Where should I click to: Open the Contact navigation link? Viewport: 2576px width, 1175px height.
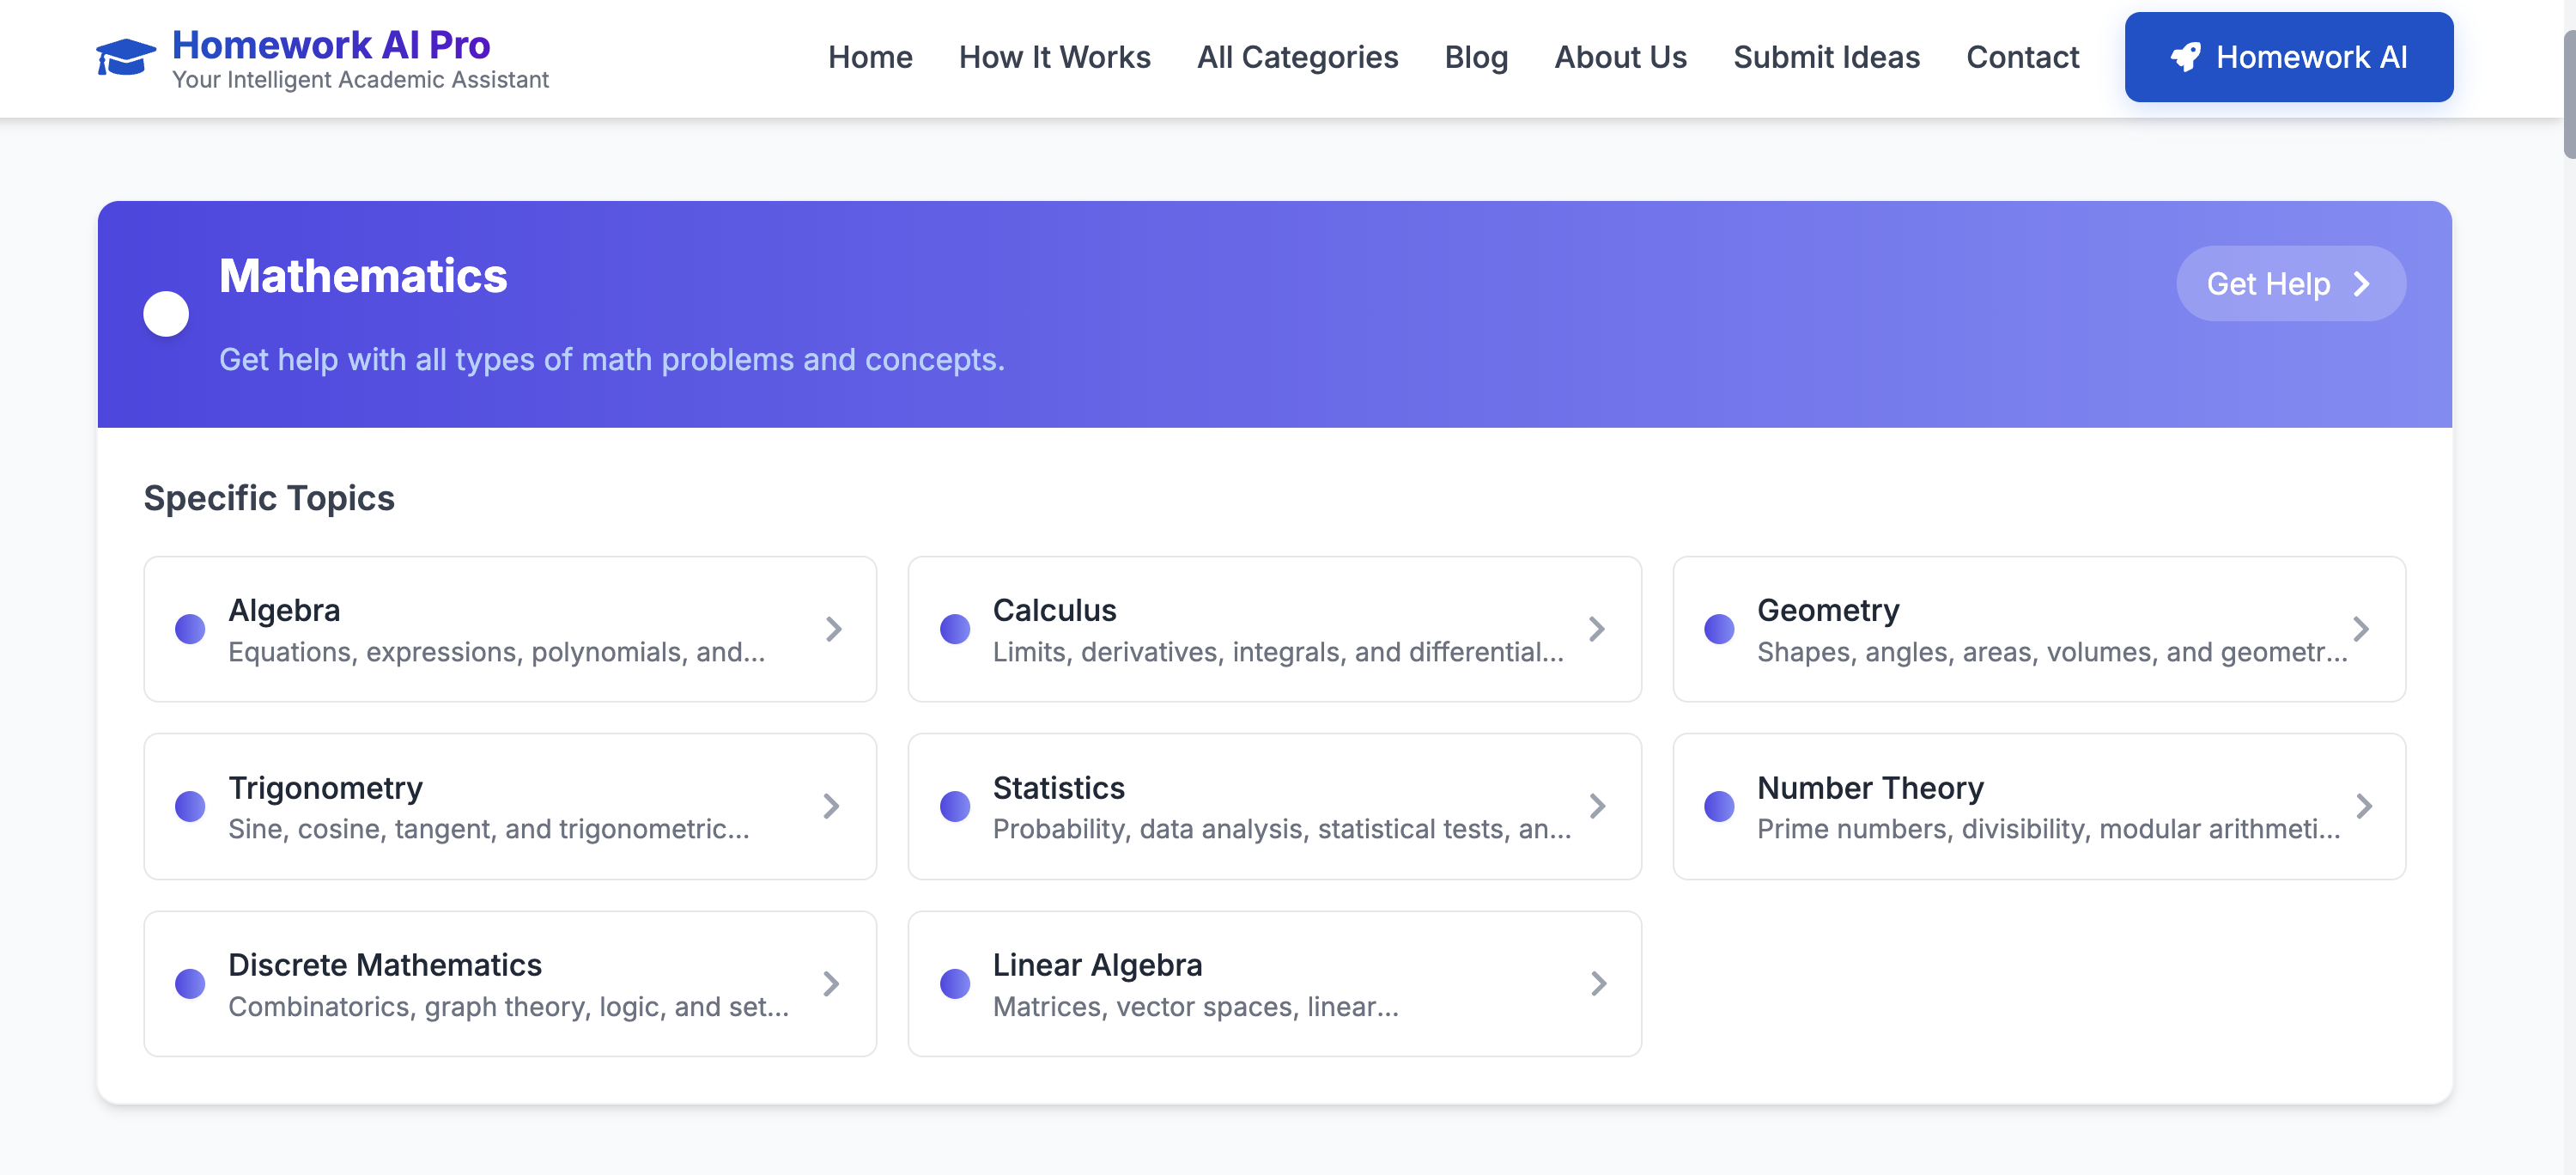point(2022,57)
